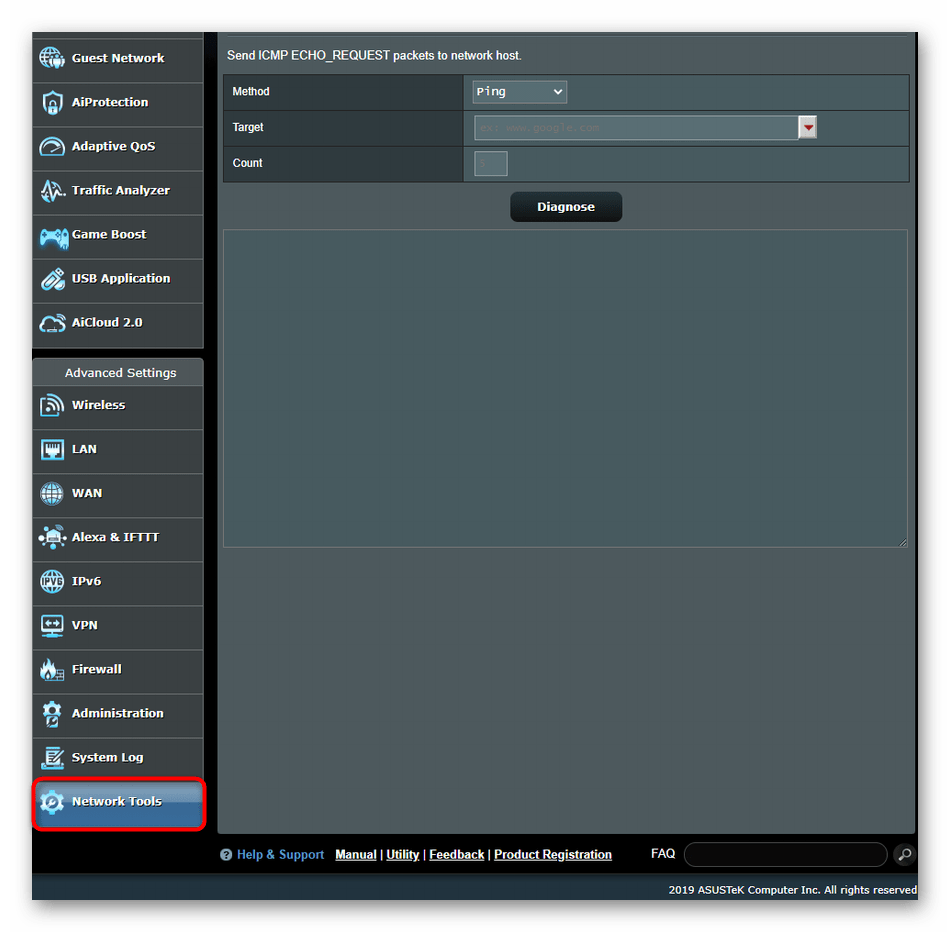Open the Feedback link
This screenshot has height=932, width=950.
pyautogui.click(x=457, y=854)
